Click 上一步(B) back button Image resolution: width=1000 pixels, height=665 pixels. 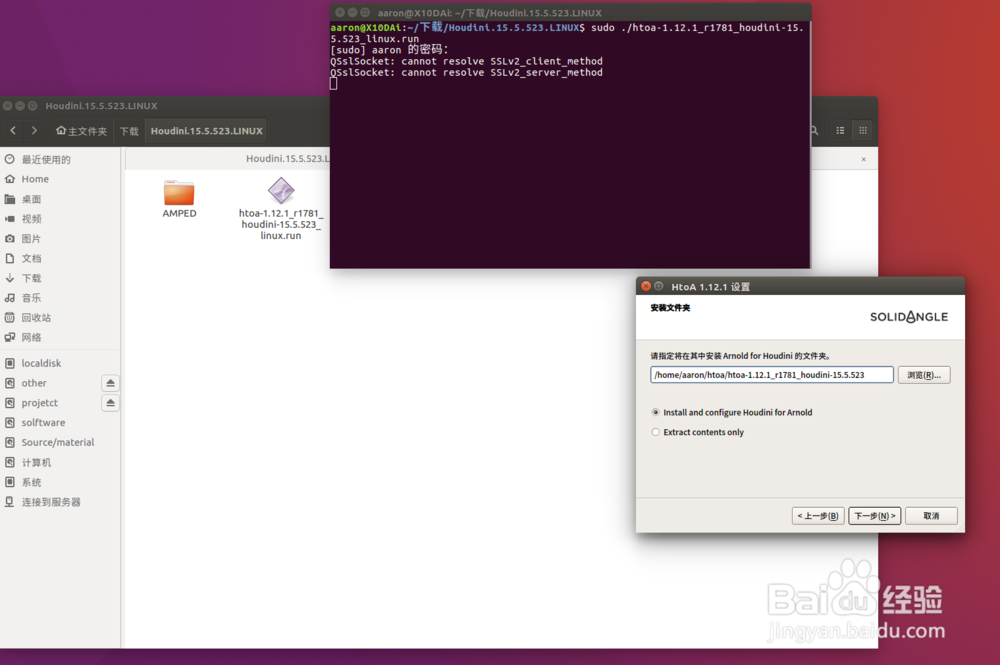click(818, 516)
